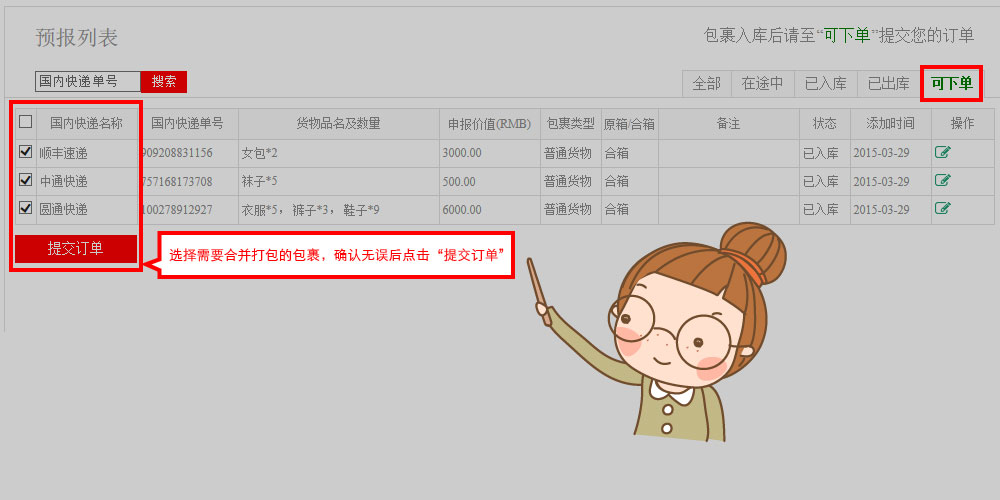Focus the 国内快递单号 search field
Viewport: 1000px width, 500px height.
point(87,82)
